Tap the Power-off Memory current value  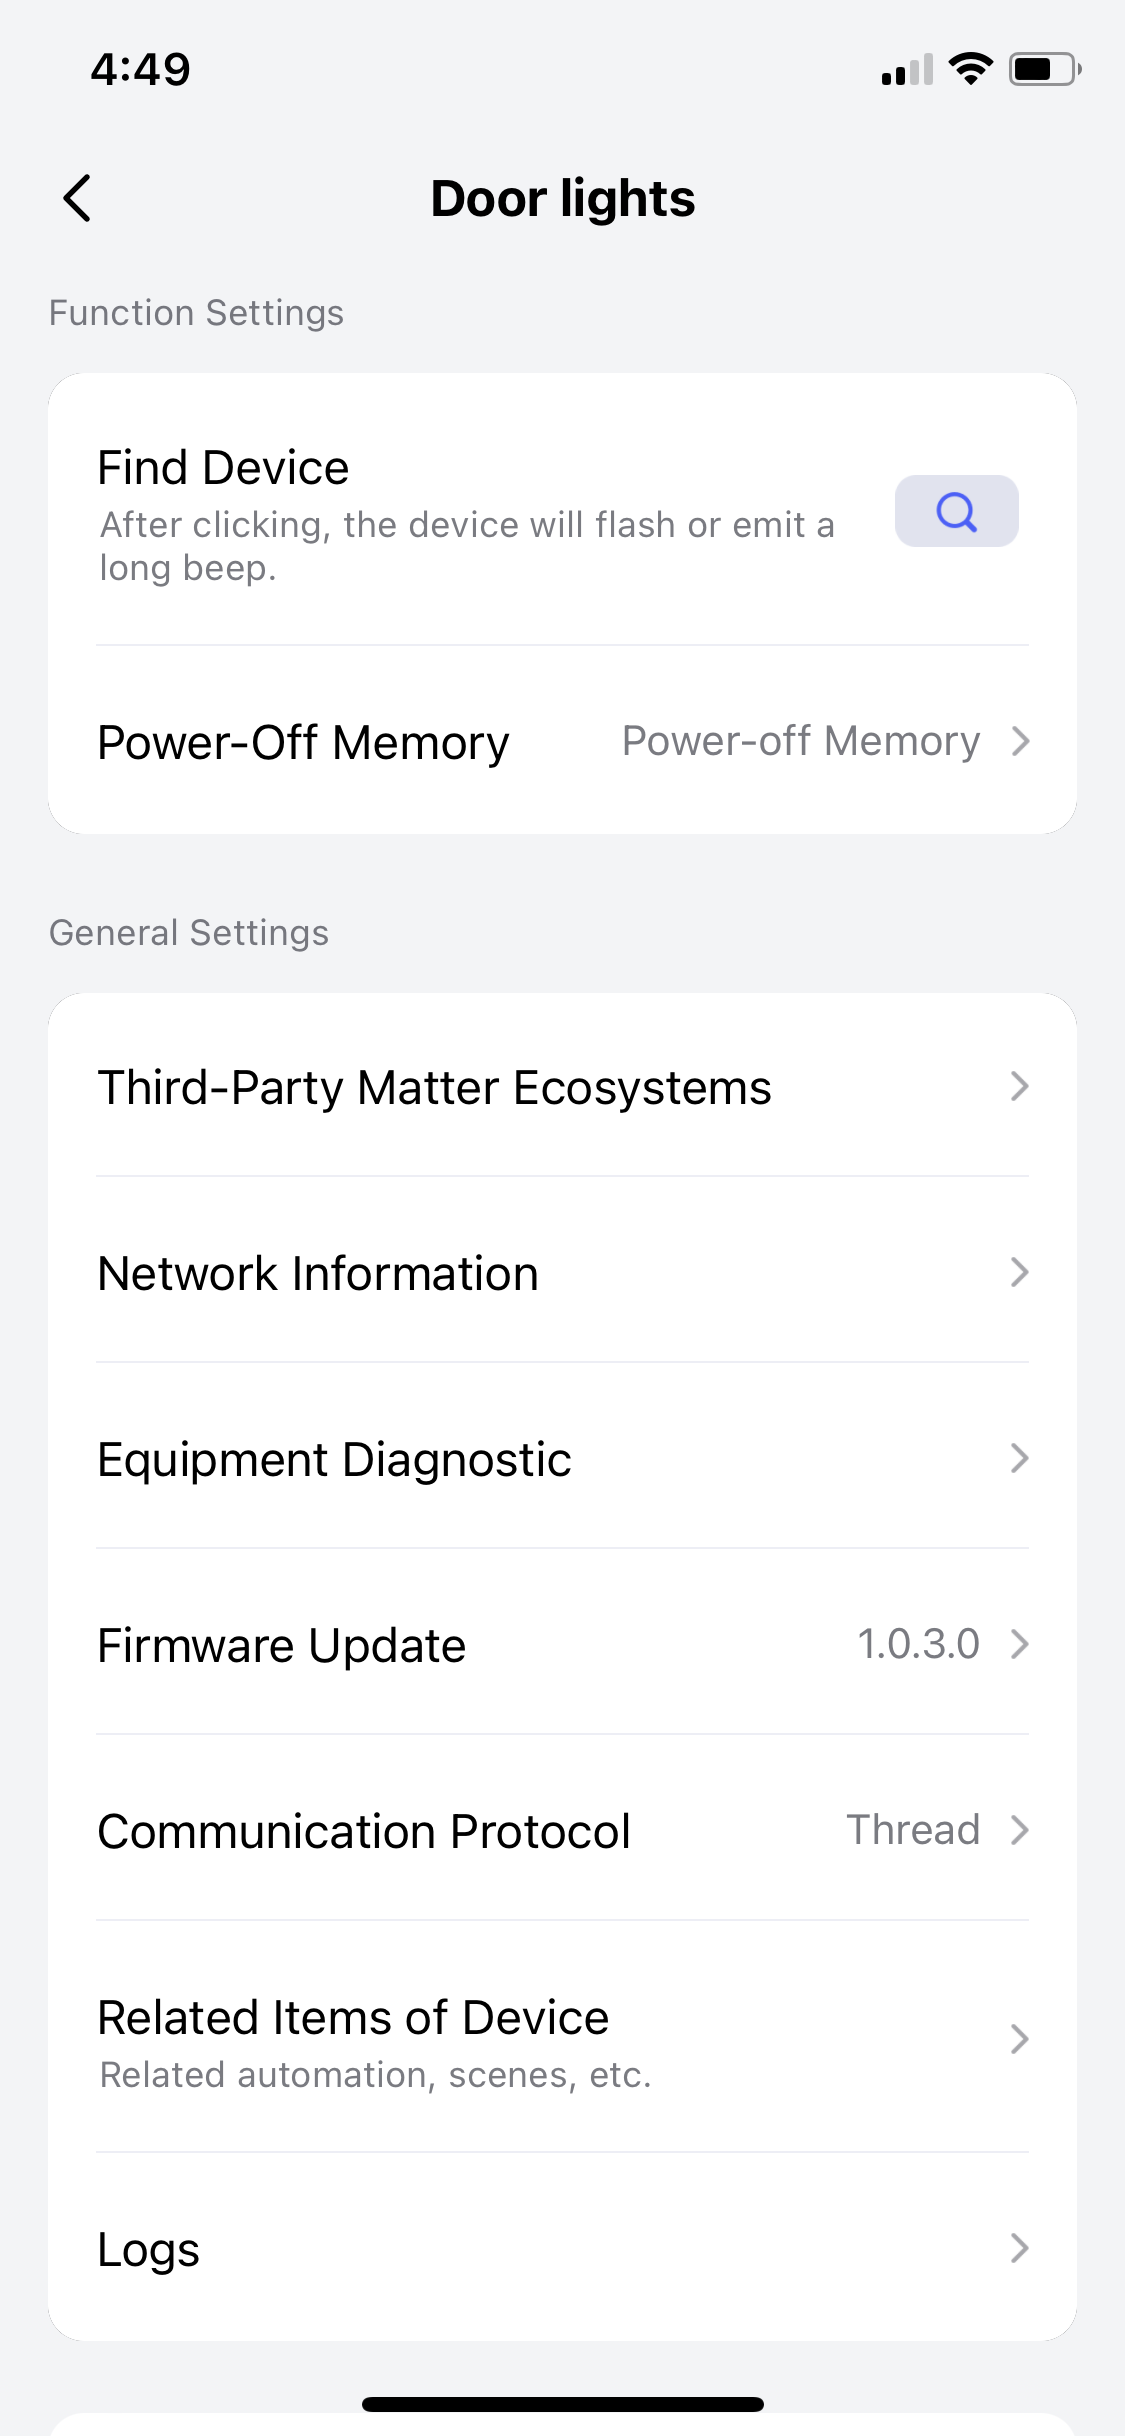[x=800, y=741]
